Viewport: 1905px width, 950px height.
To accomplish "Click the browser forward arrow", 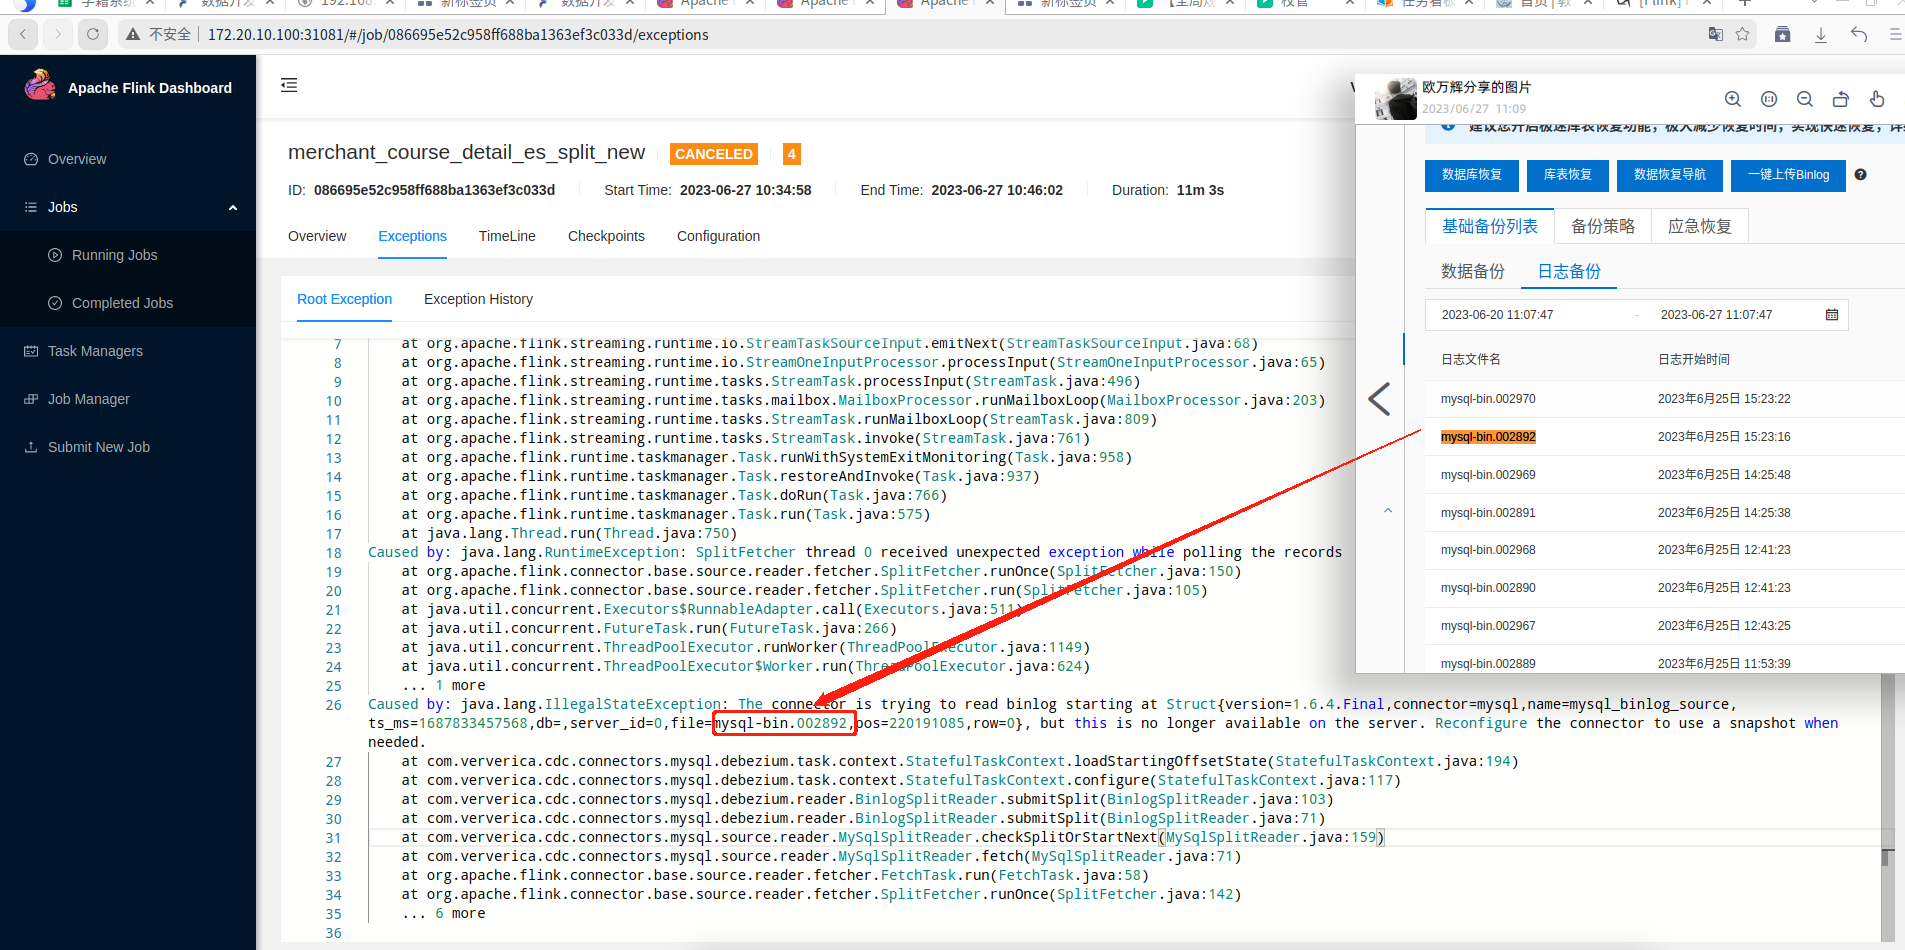I will pyautogui.click(x=58, y=34).
